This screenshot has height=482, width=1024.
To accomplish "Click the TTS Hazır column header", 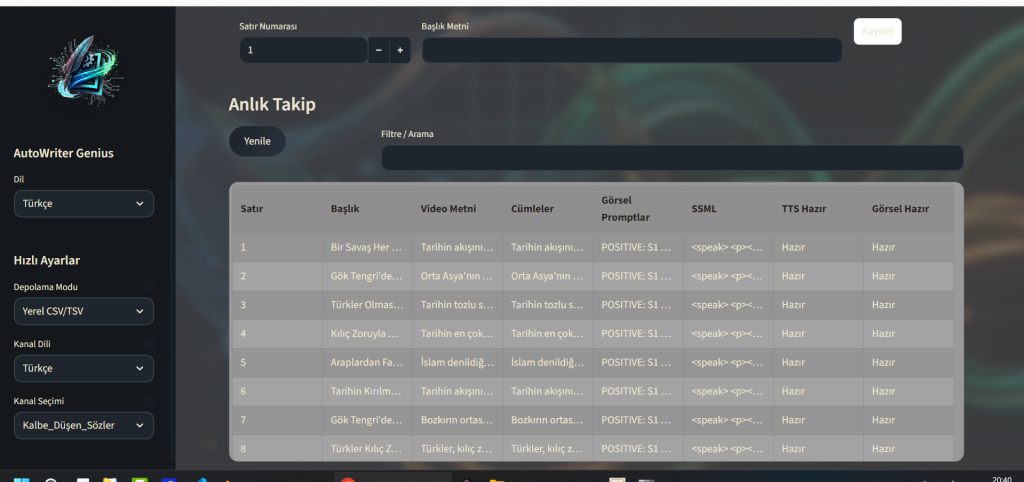I will [x=803, y=208].
